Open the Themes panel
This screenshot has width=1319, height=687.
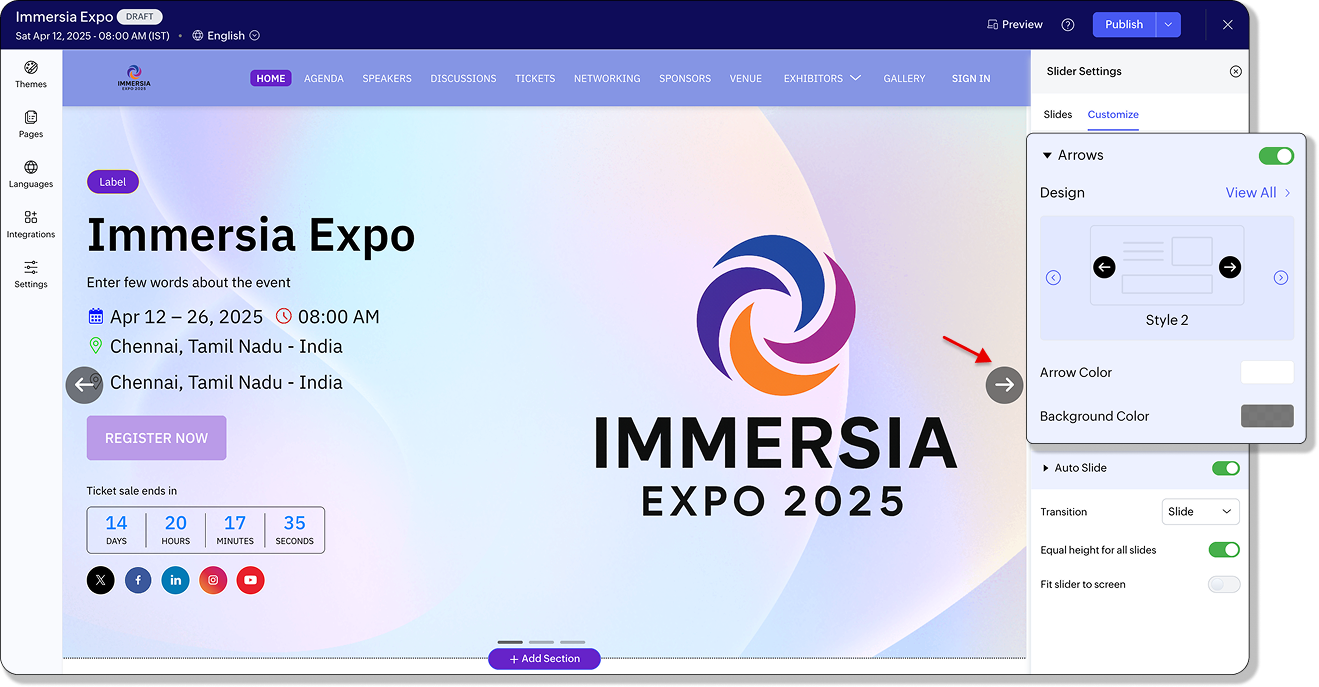point(31,74)
